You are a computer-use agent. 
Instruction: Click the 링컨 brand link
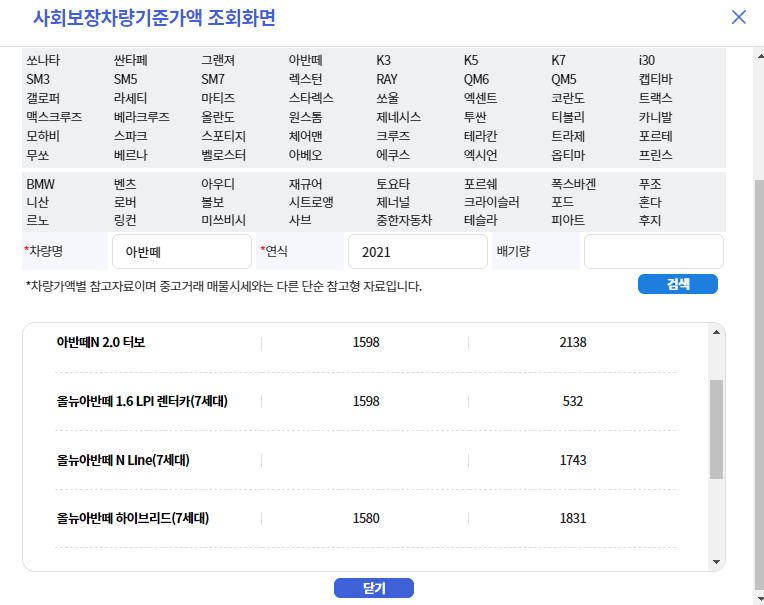(125, 220)
